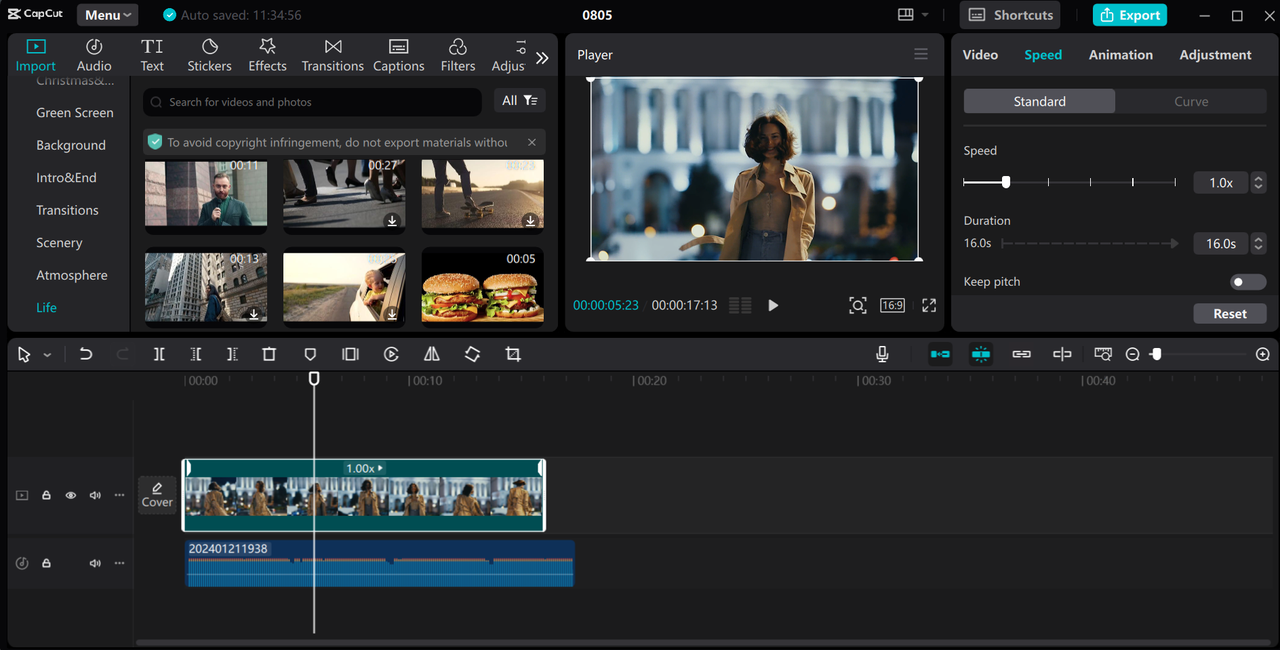Open the Stickers panel
The width and height of the screenshot is (1280, 650).
(209, 55)
